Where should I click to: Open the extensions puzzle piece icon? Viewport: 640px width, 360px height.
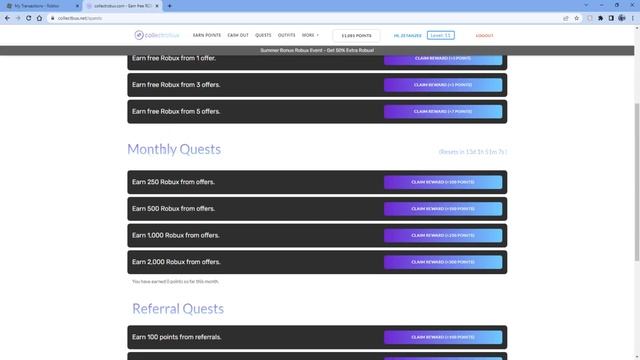tap(600, 18)
